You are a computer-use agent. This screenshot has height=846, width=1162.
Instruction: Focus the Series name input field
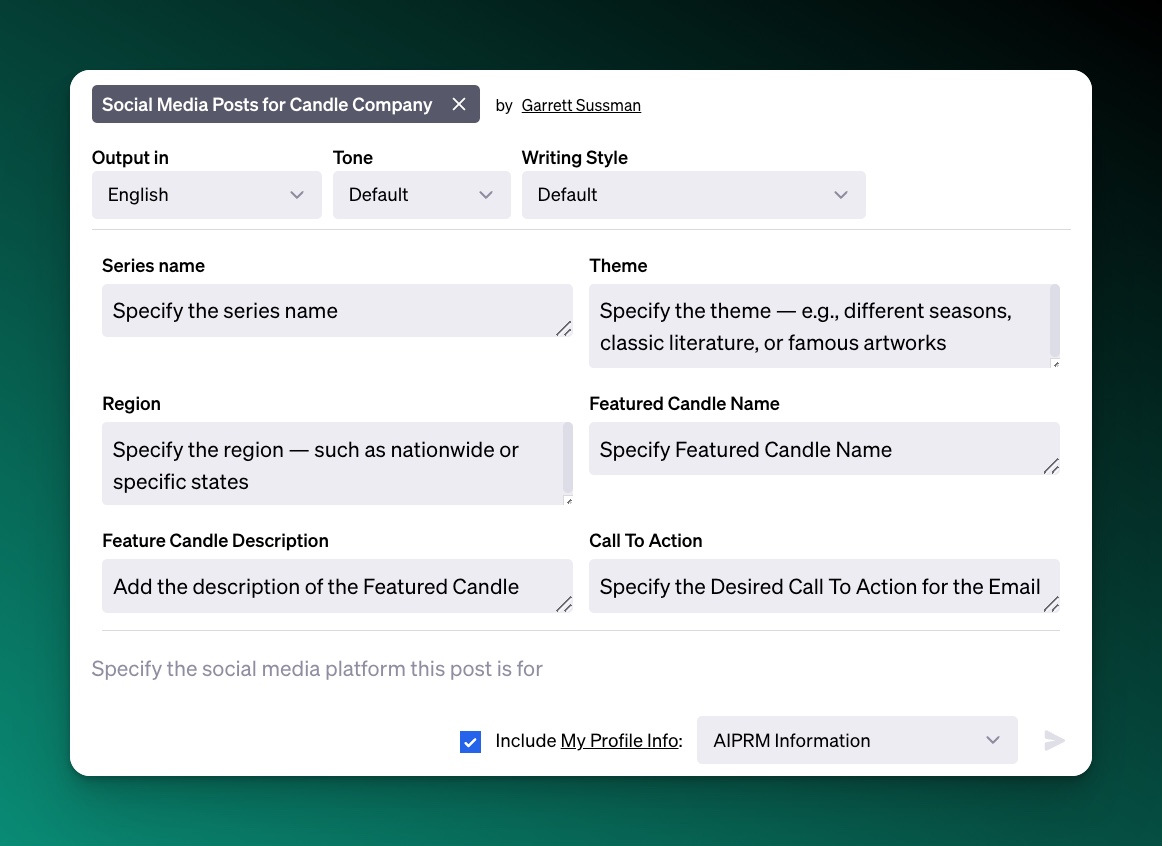tap(330, 311)
